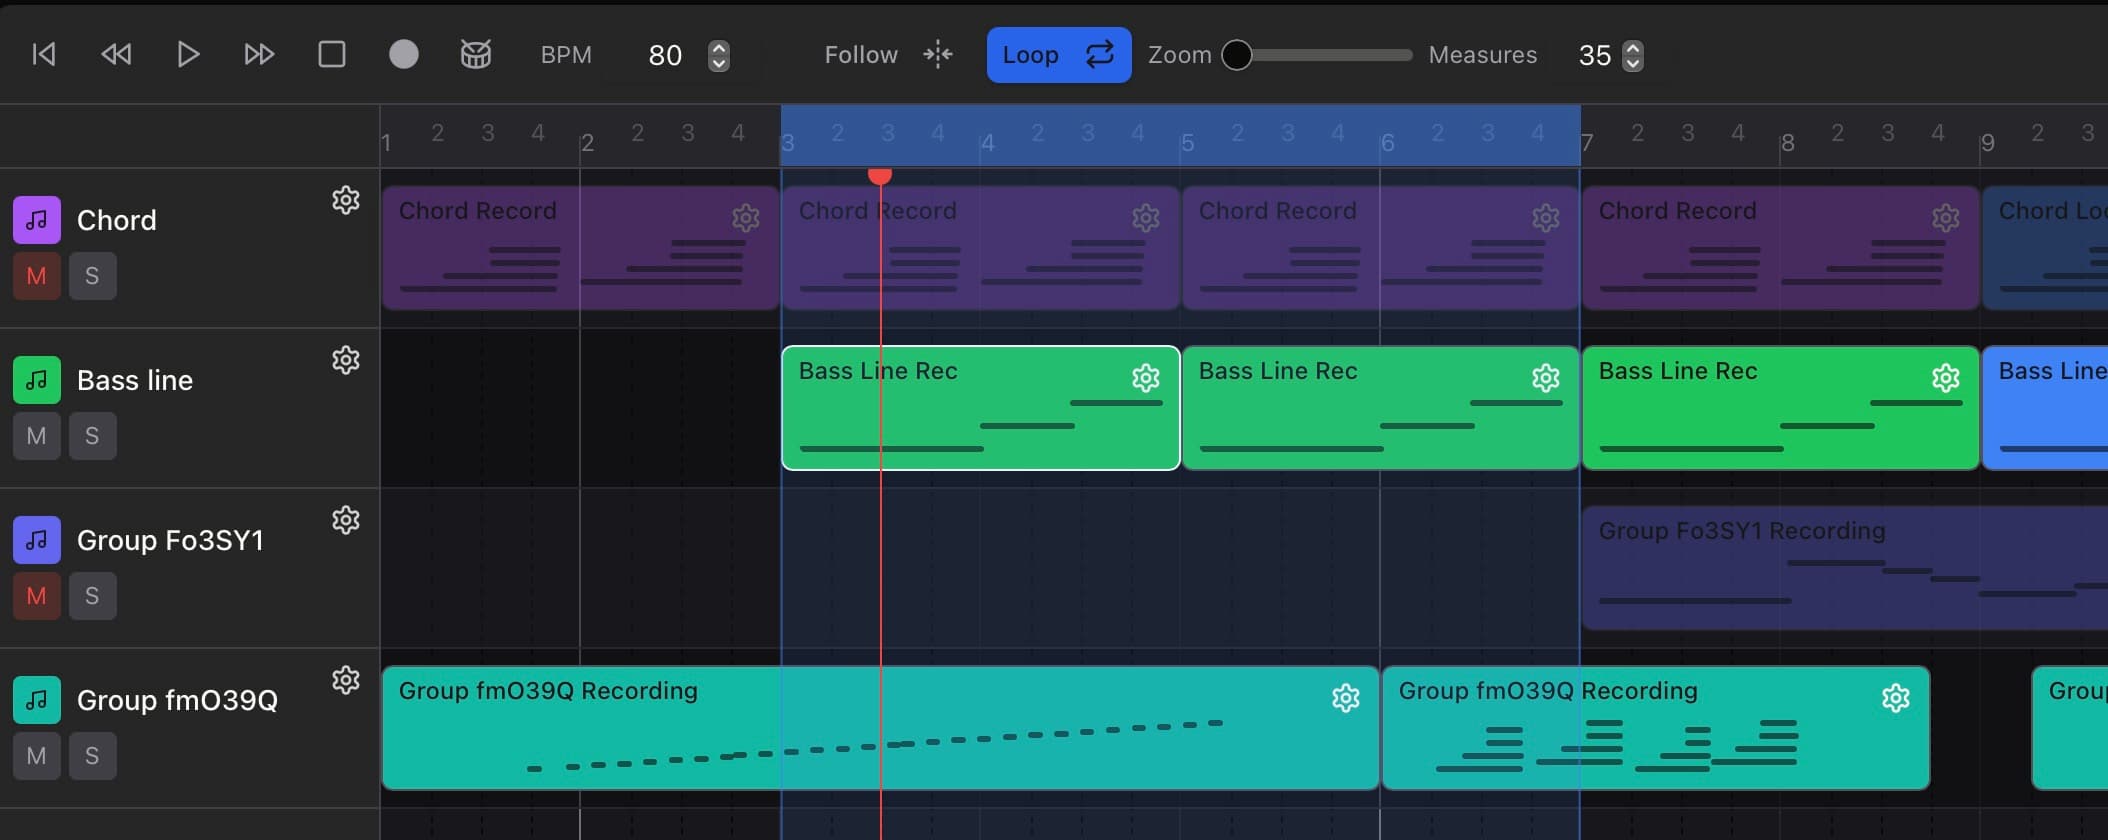2108x840 pixels.
Task: Select the blue Bass Line clip at measure 9
Action: point(2045,408)
